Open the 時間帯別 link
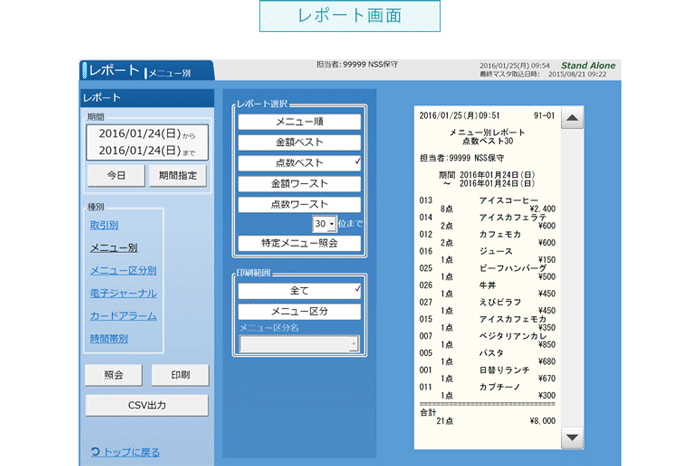The height and width of the screenshot is (466, 700). [x=109, y=339]
